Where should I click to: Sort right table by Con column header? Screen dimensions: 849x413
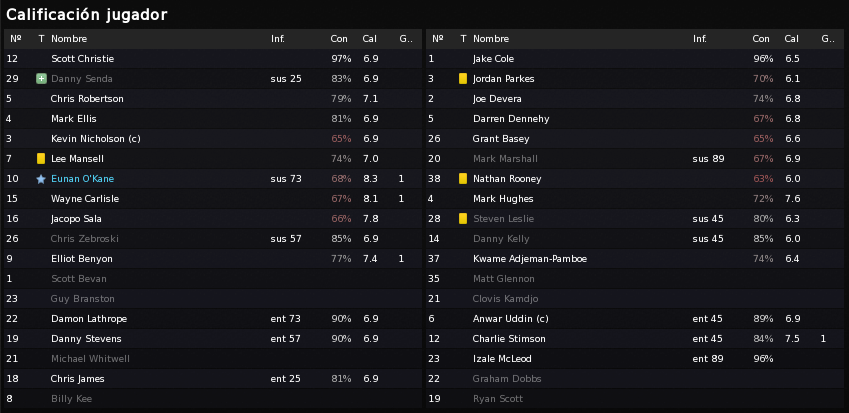[761, 39]
